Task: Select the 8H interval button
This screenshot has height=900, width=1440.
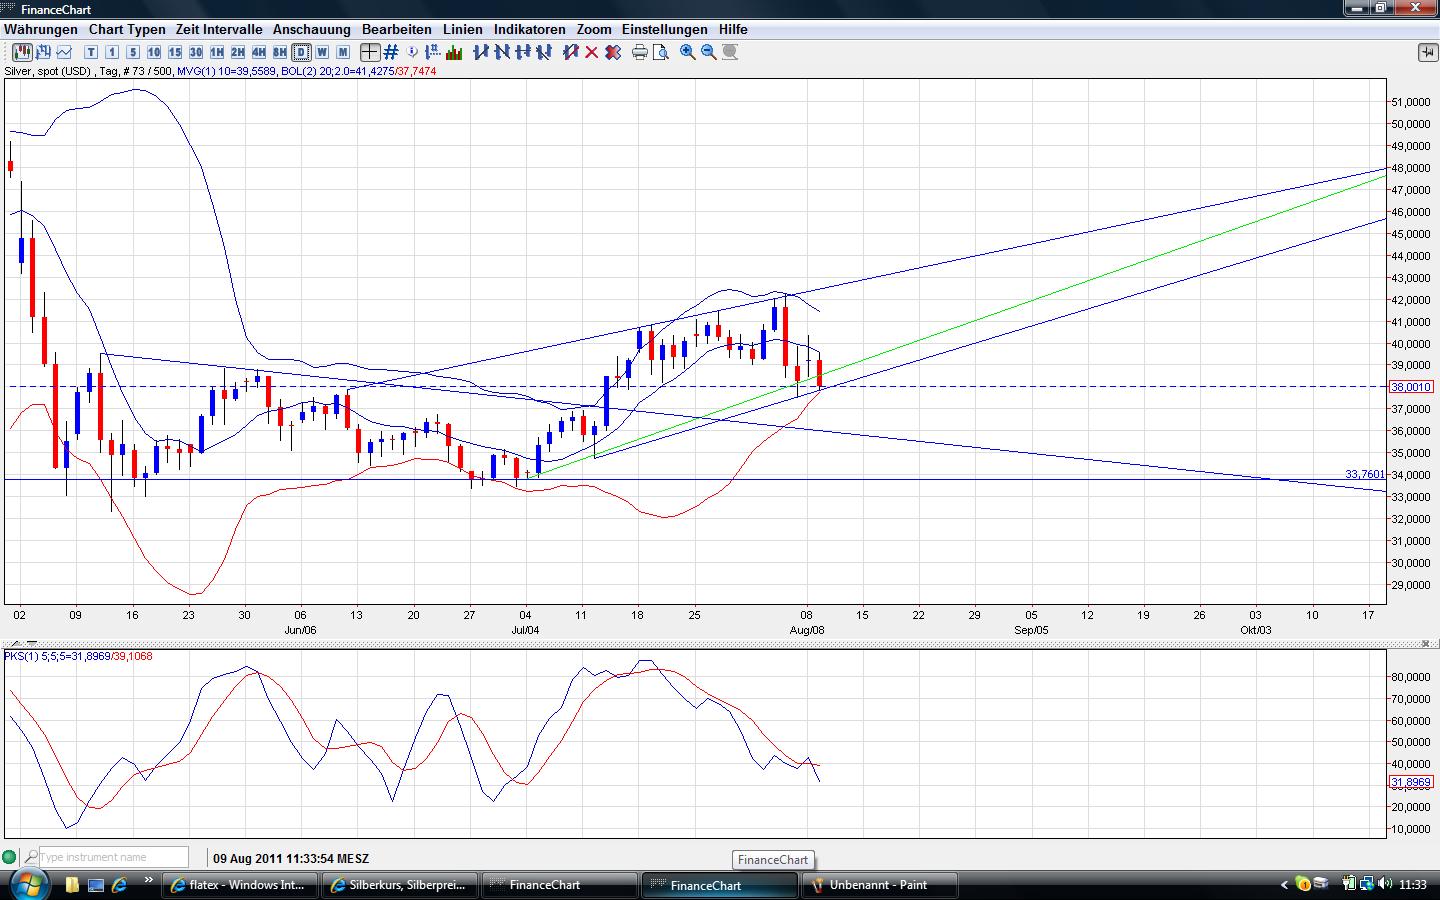Action: coord(280,52)
